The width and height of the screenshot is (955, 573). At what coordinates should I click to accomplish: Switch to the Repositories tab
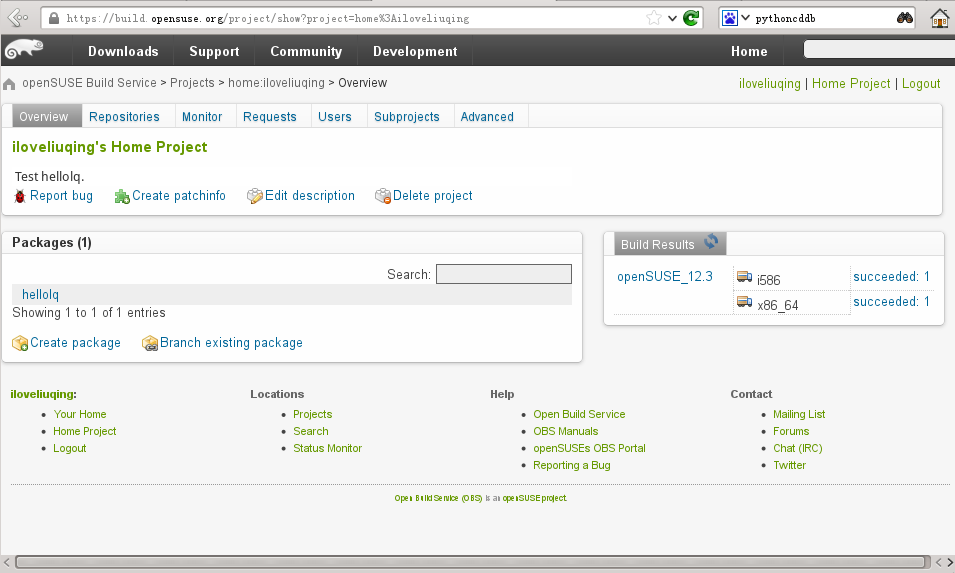point(124,116)
